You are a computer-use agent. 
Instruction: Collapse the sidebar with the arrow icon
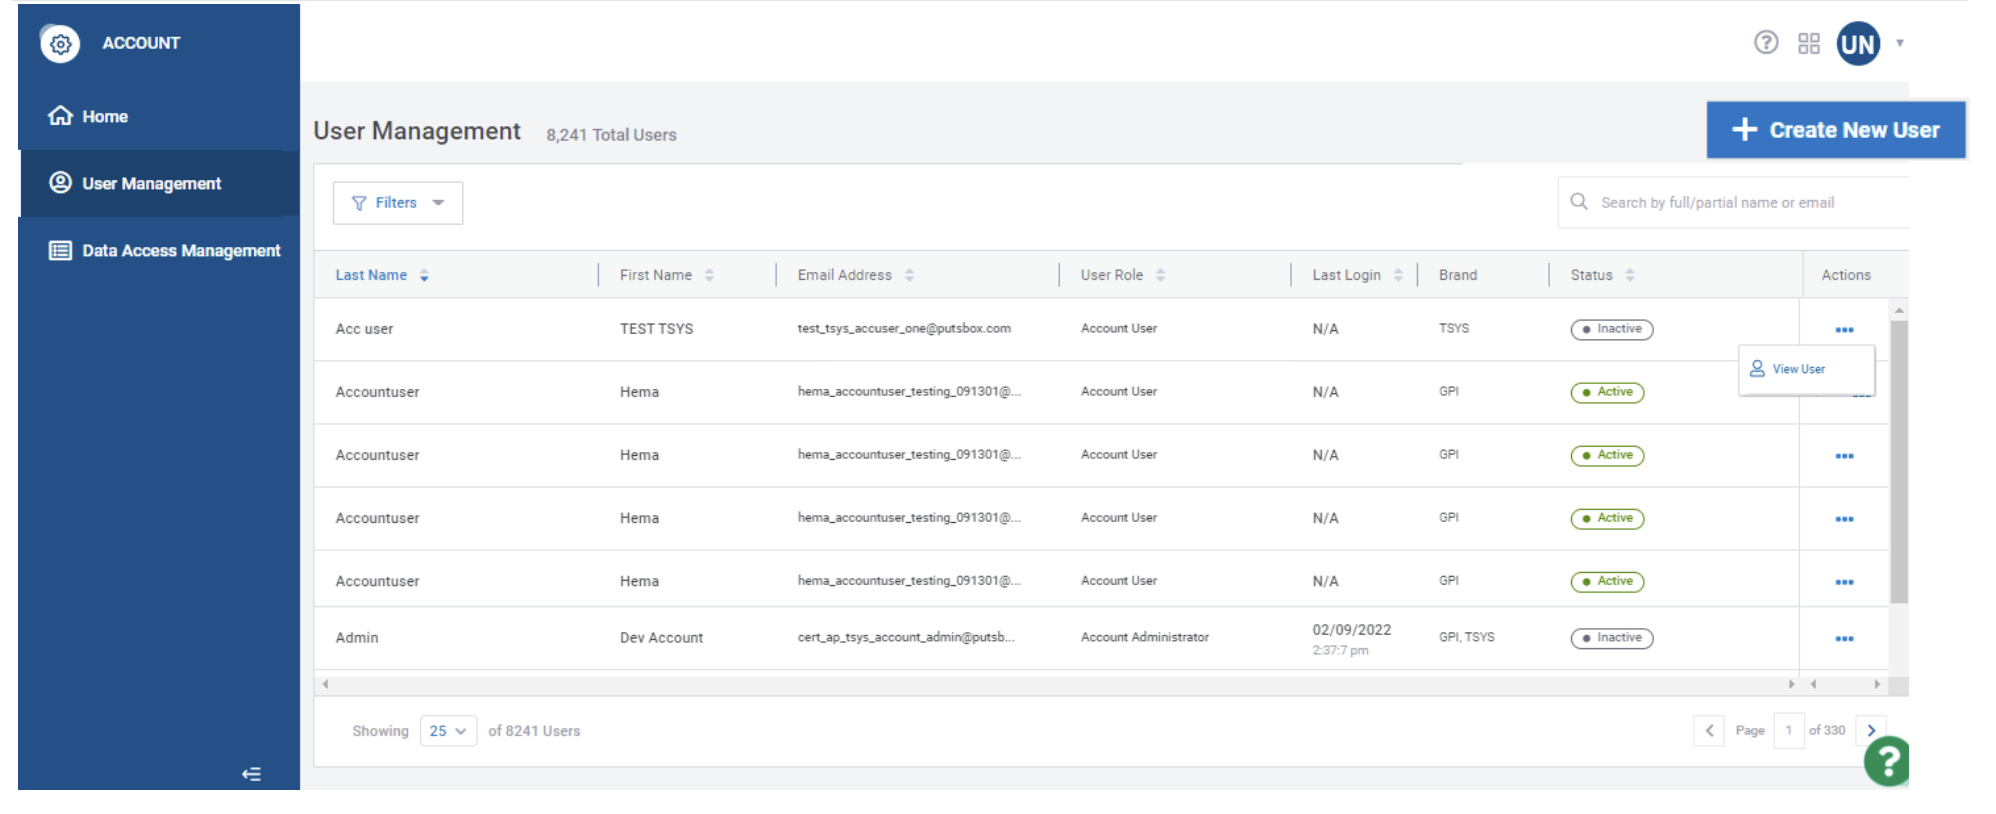click(x=251, y=773)
